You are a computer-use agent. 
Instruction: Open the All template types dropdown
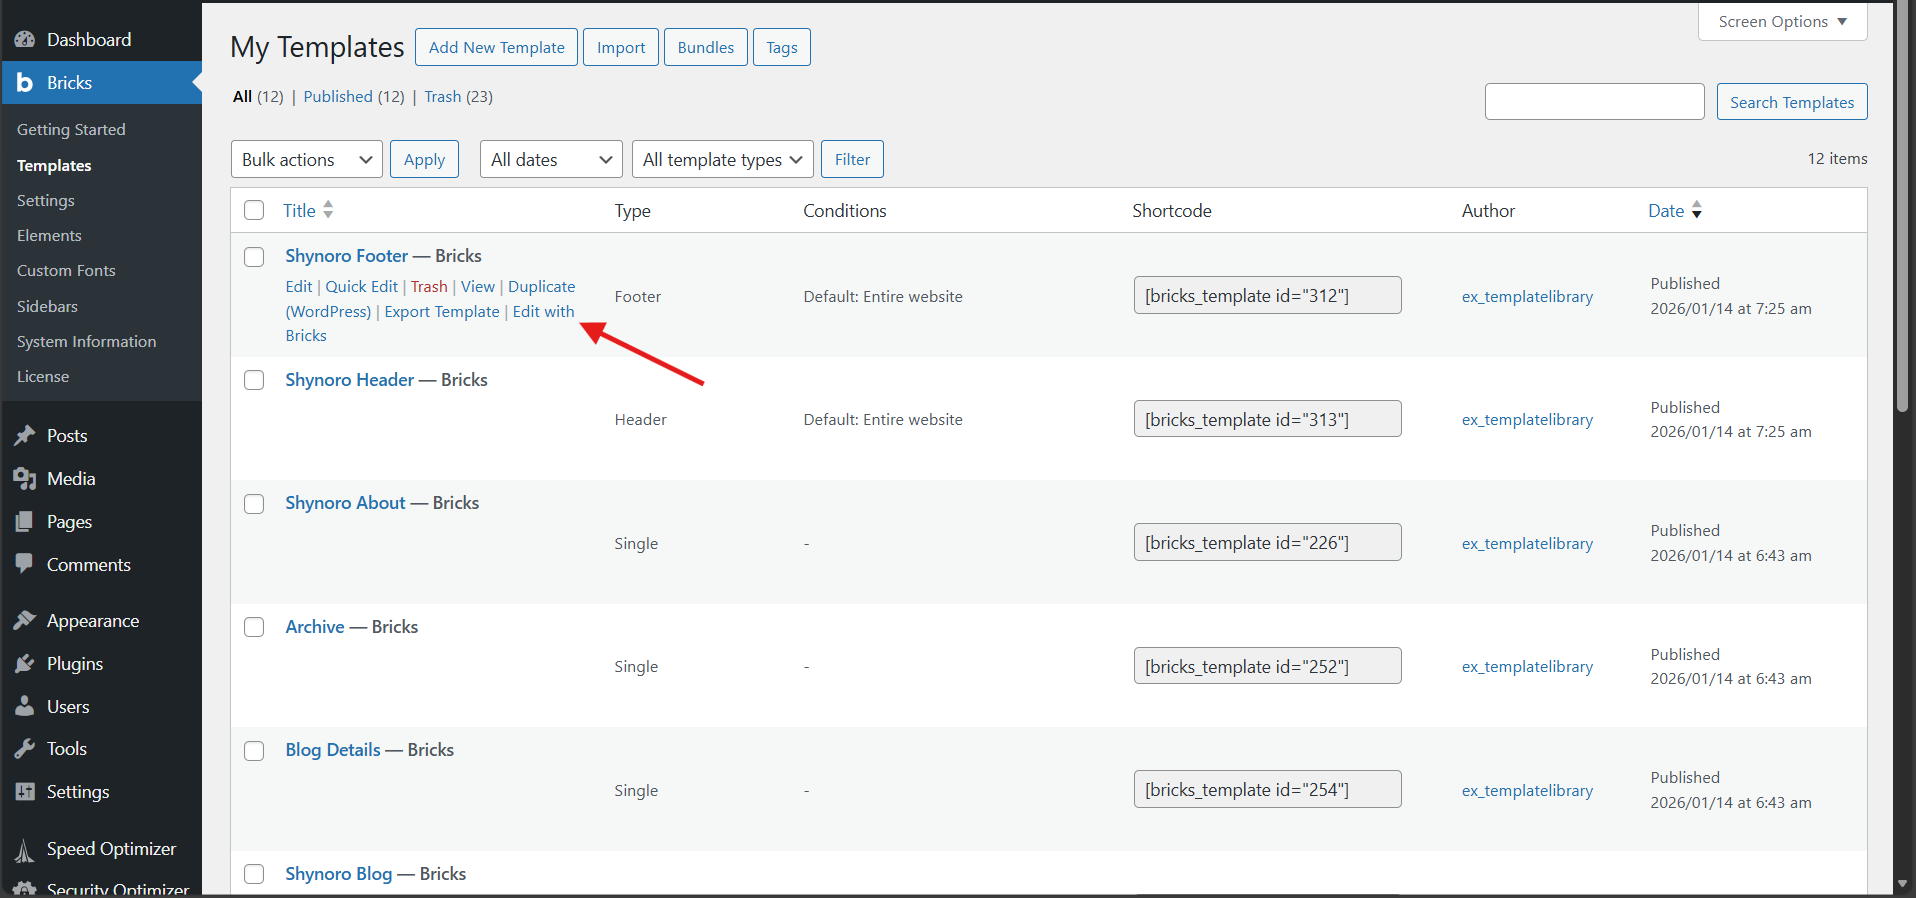click(723, 159)
